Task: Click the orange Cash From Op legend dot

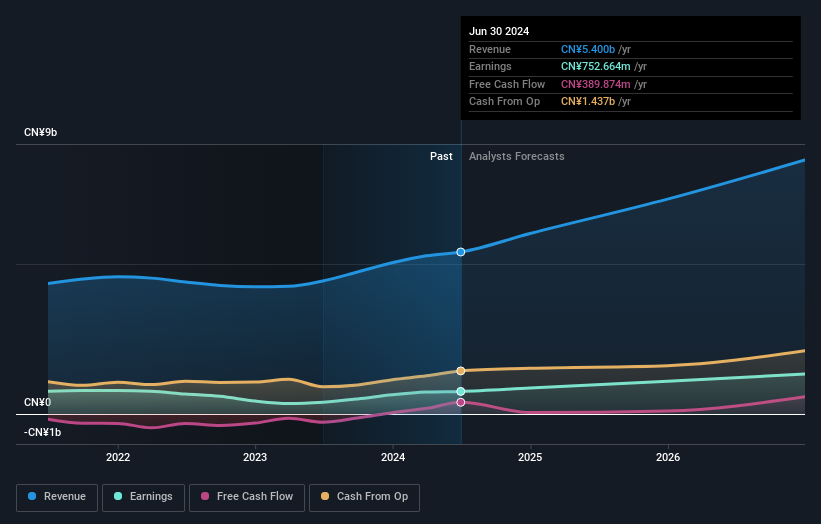Action: click(325, 496)
